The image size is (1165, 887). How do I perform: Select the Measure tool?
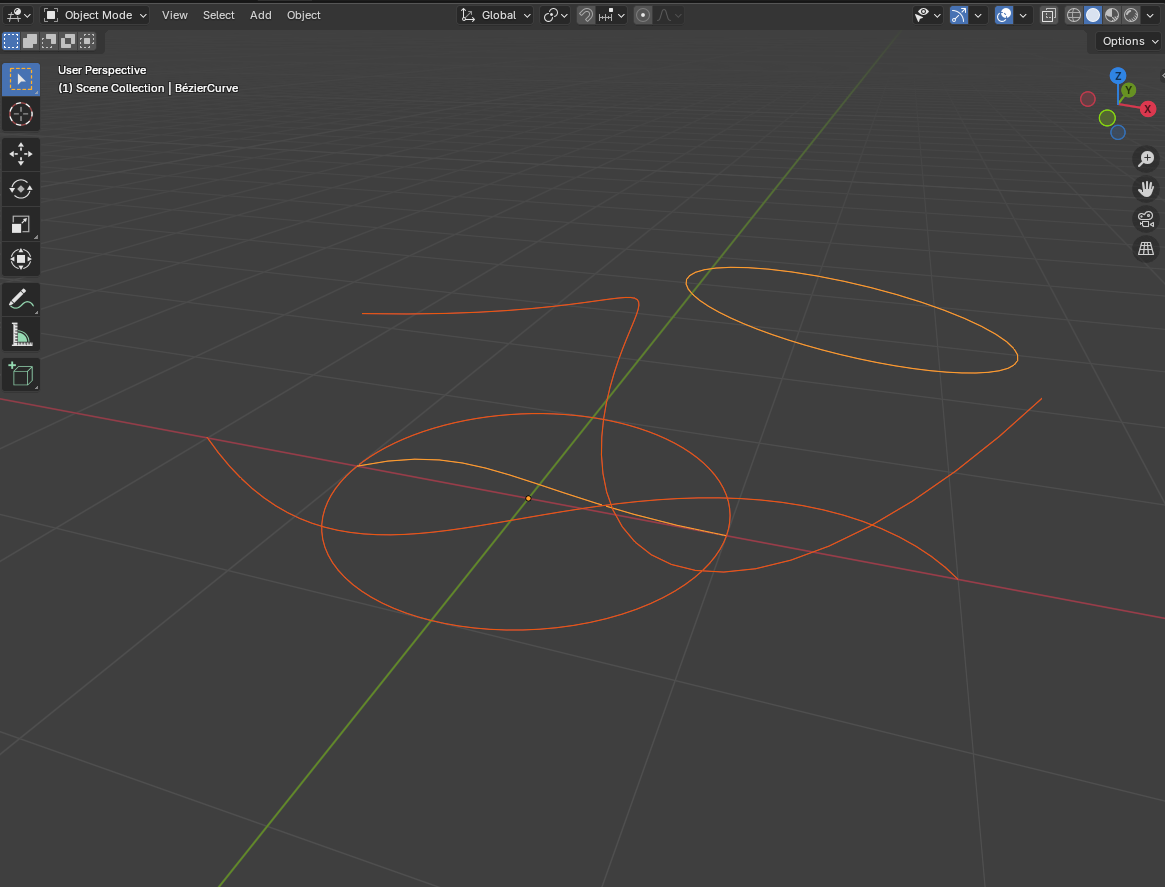[21, 334]
